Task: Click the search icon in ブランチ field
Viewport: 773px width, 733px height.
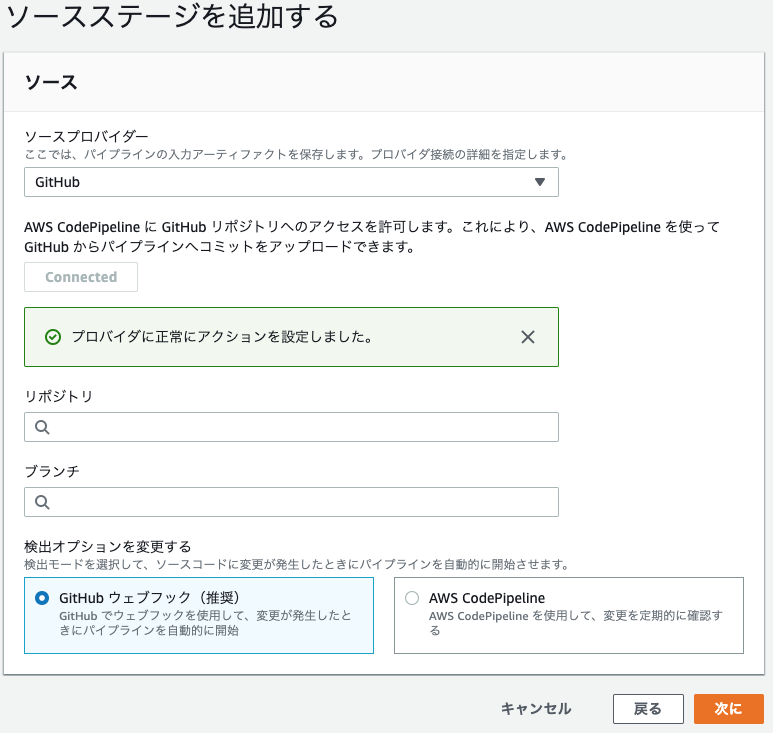Action: pyautogui.click(x=42, y=502)
